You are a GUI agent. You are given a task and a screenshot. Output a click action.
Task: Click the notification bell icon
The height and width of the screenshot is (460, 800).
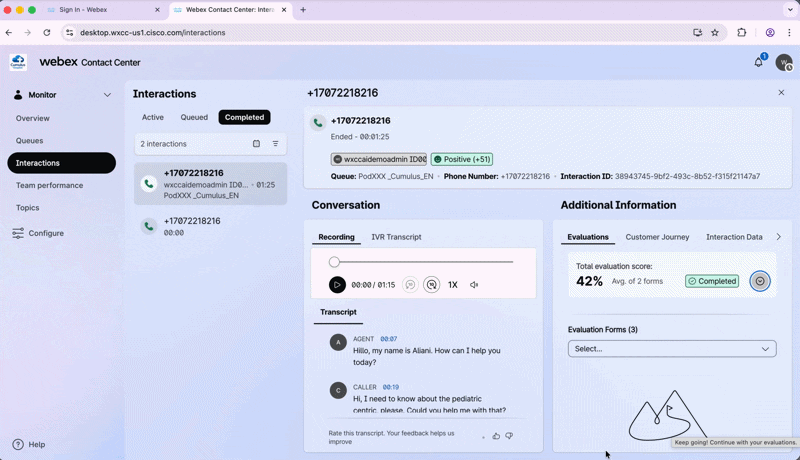point(759,62)
